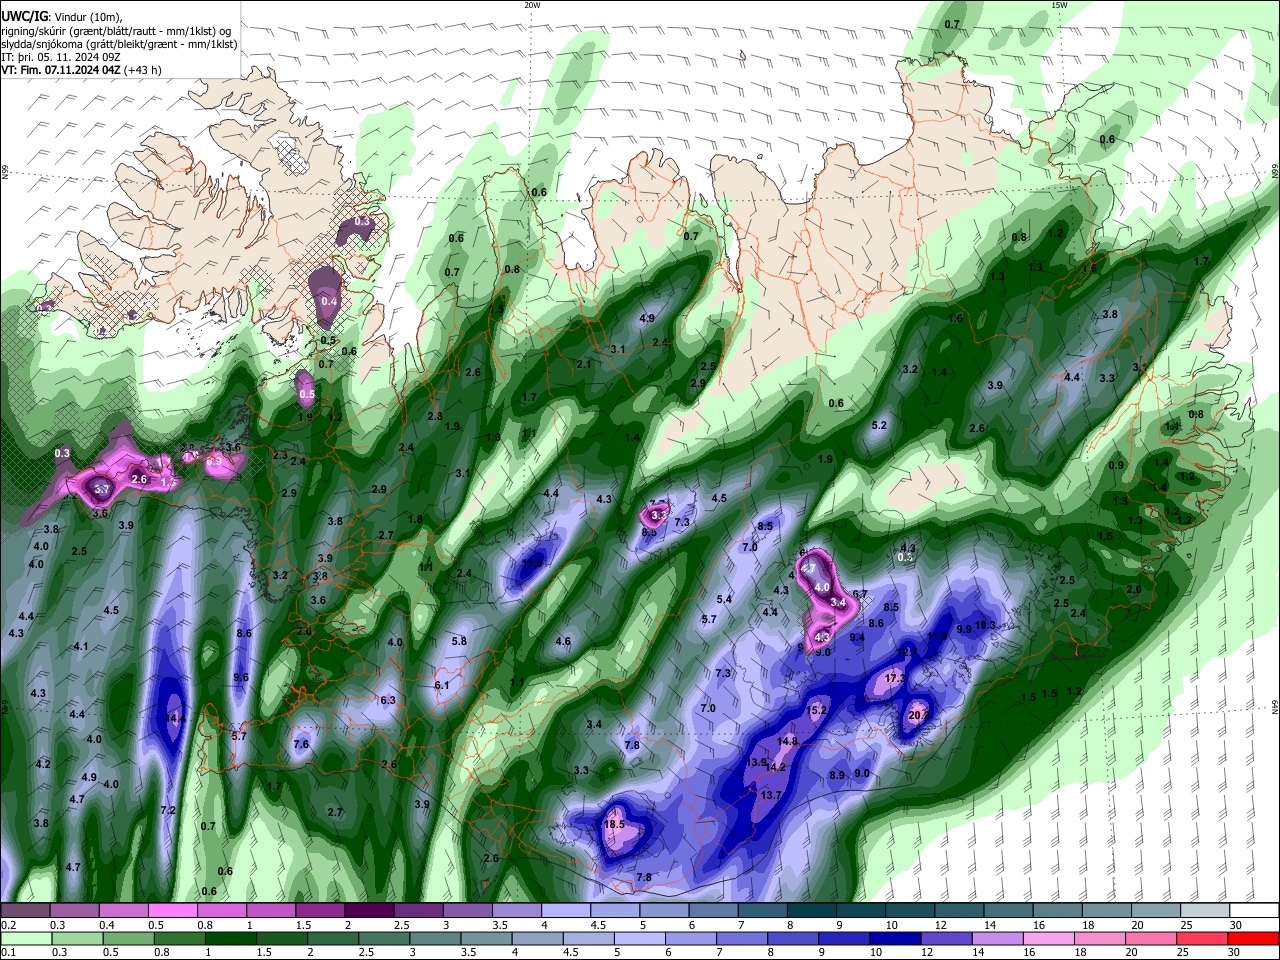Click the 15.2 precipitation value on the map
This screenshot has height=960, width=1280.
coord(816,710)
